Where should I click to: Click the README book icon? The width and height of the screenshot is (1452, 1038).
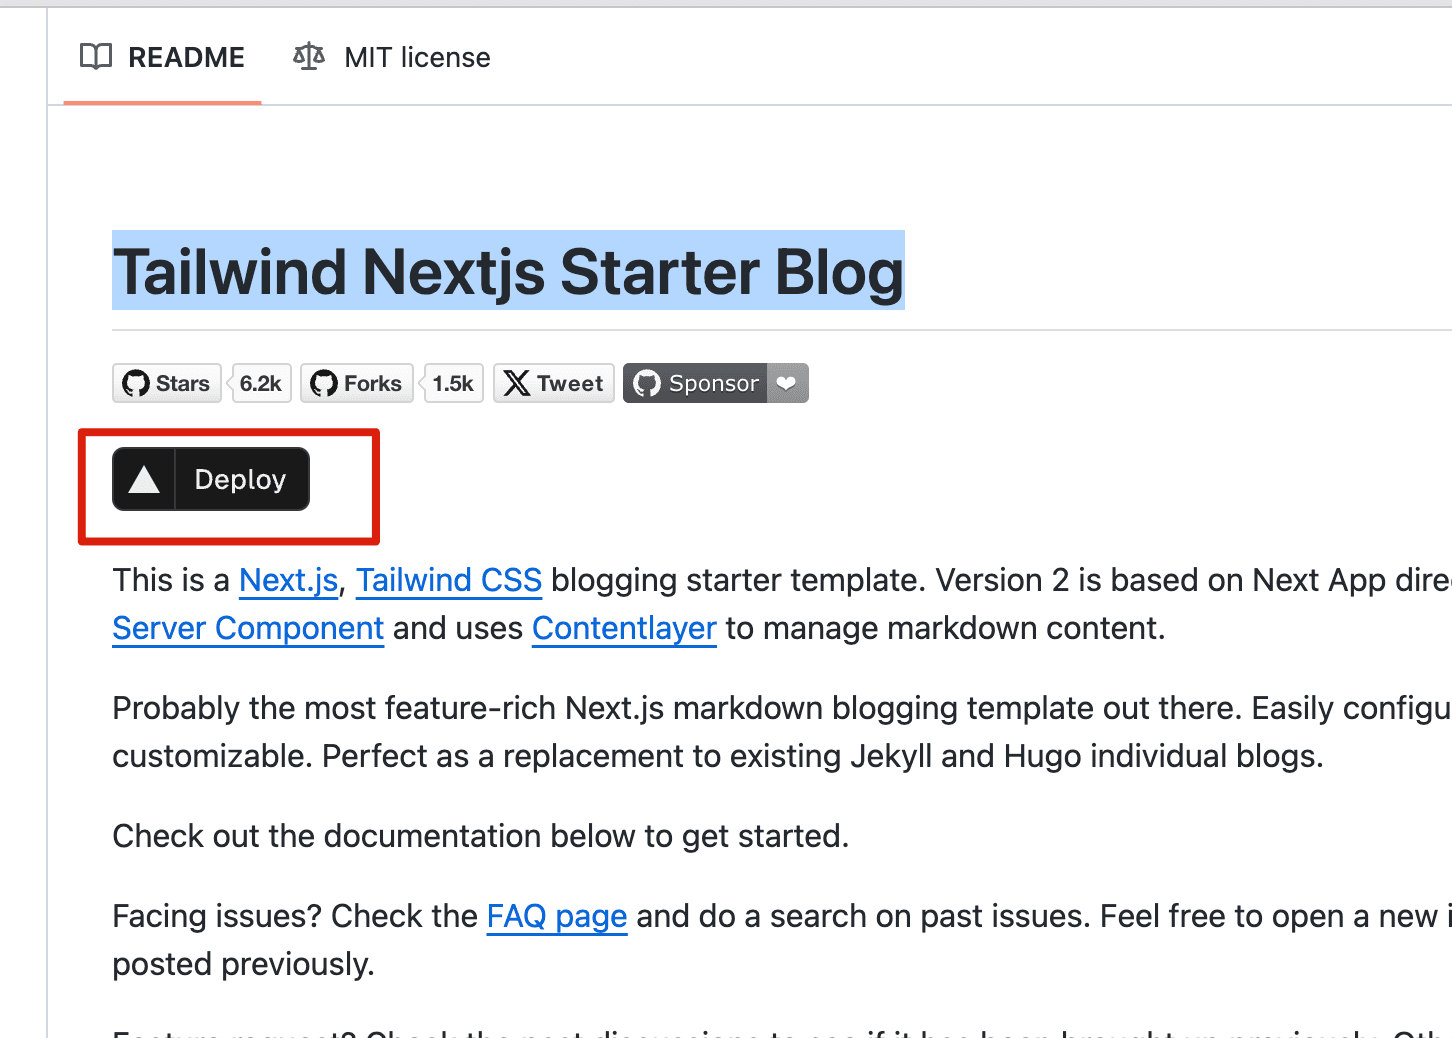(96, 57)
